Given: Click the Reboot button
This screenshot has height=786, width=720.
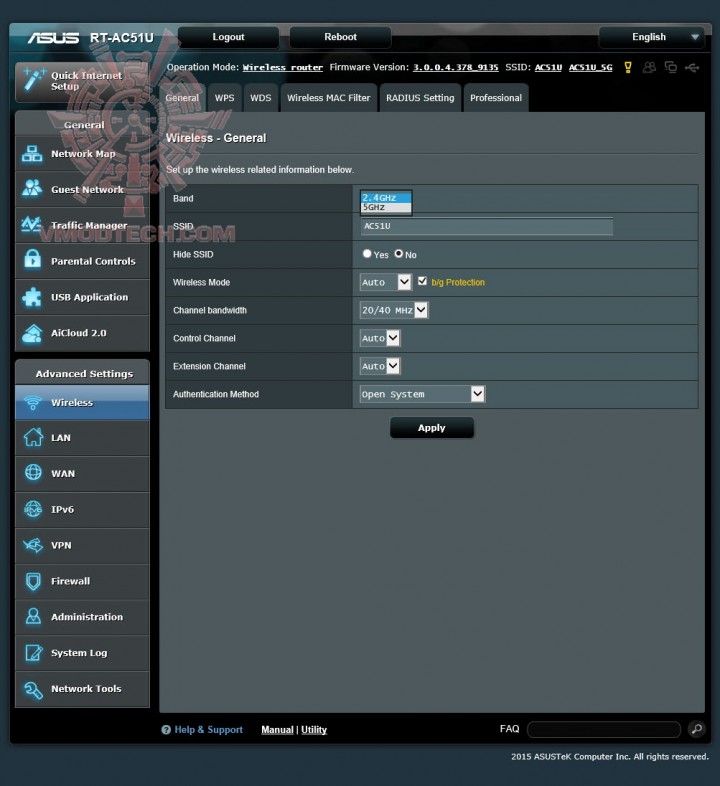Looking at the screenshot, I should pyautogui.click(x=340, y=37).
